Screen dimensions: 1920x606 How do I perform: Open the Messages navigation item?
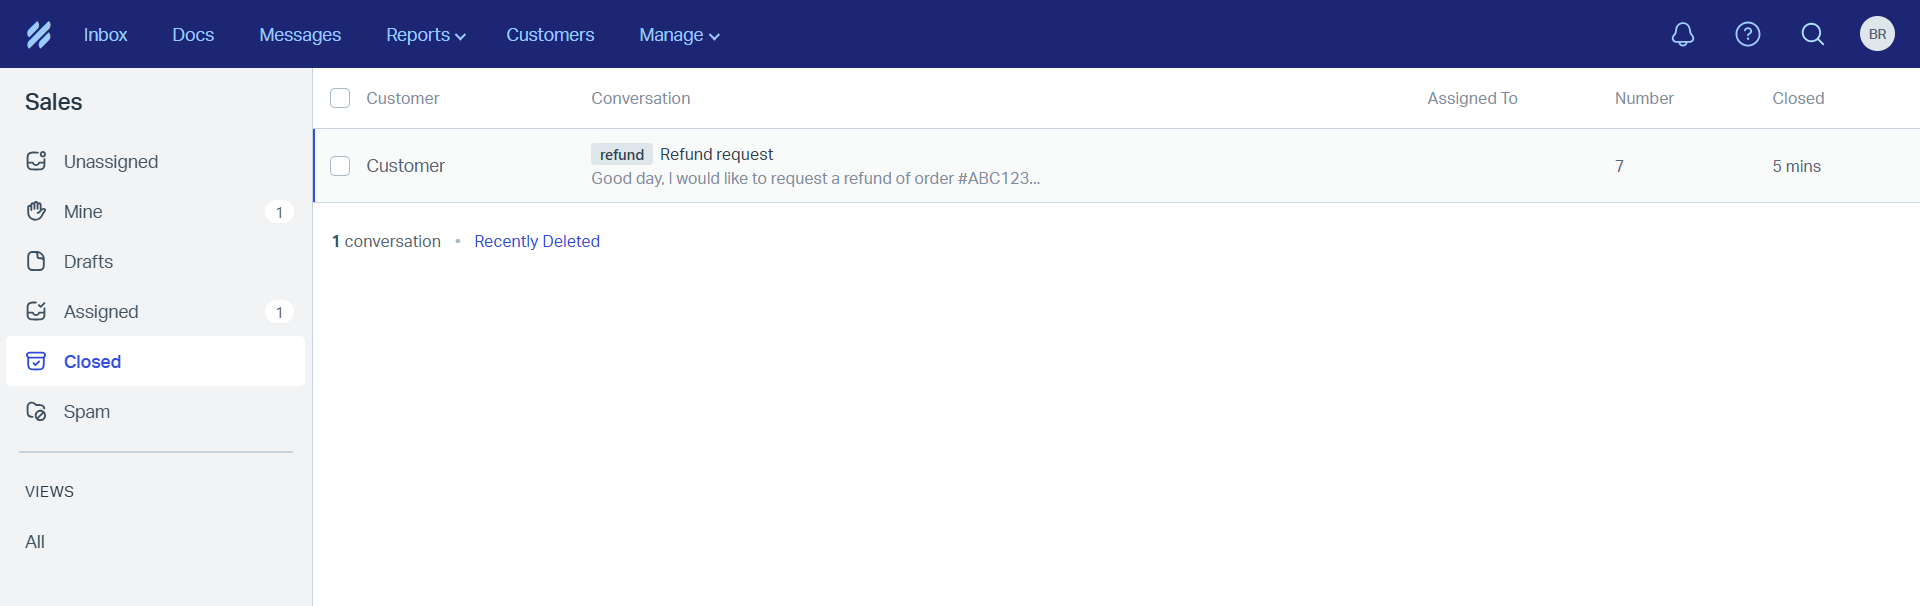tap(300, 35)
